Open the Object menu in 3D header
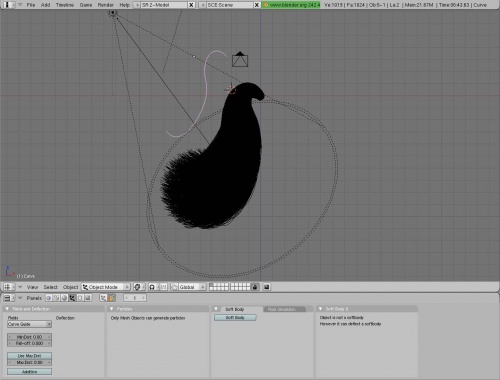The image size is (500, 380). click(x=70, y=287)
